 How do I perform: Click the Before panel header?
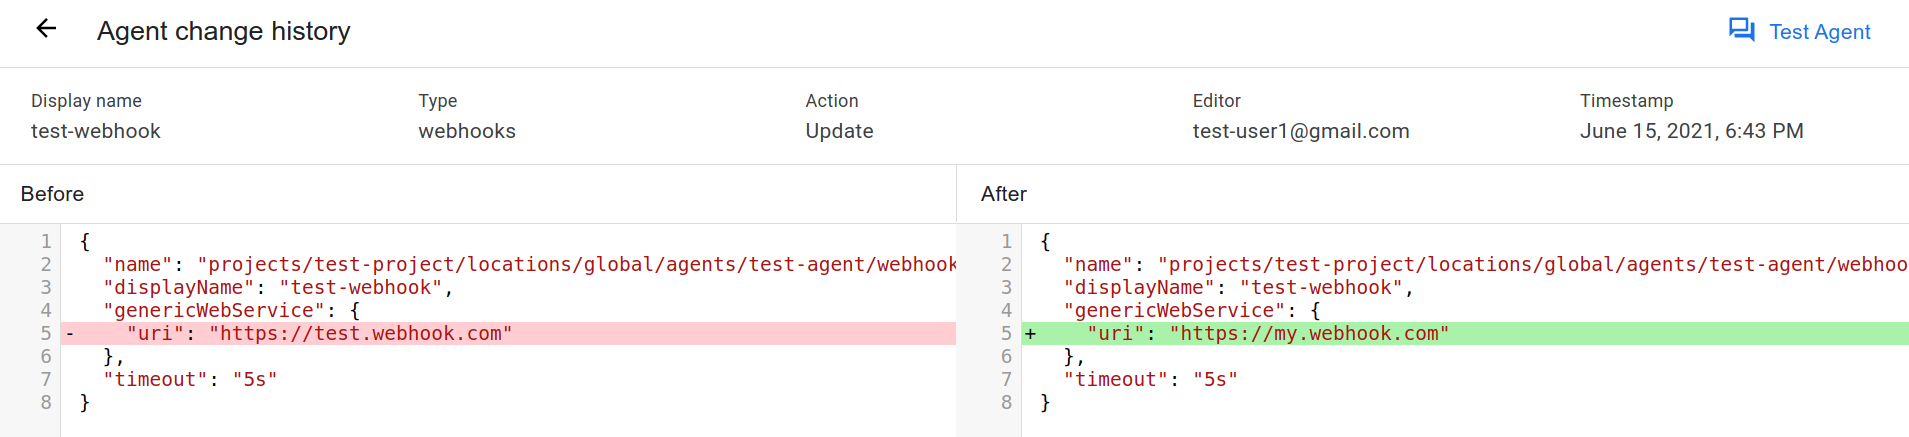pos(53,194)
